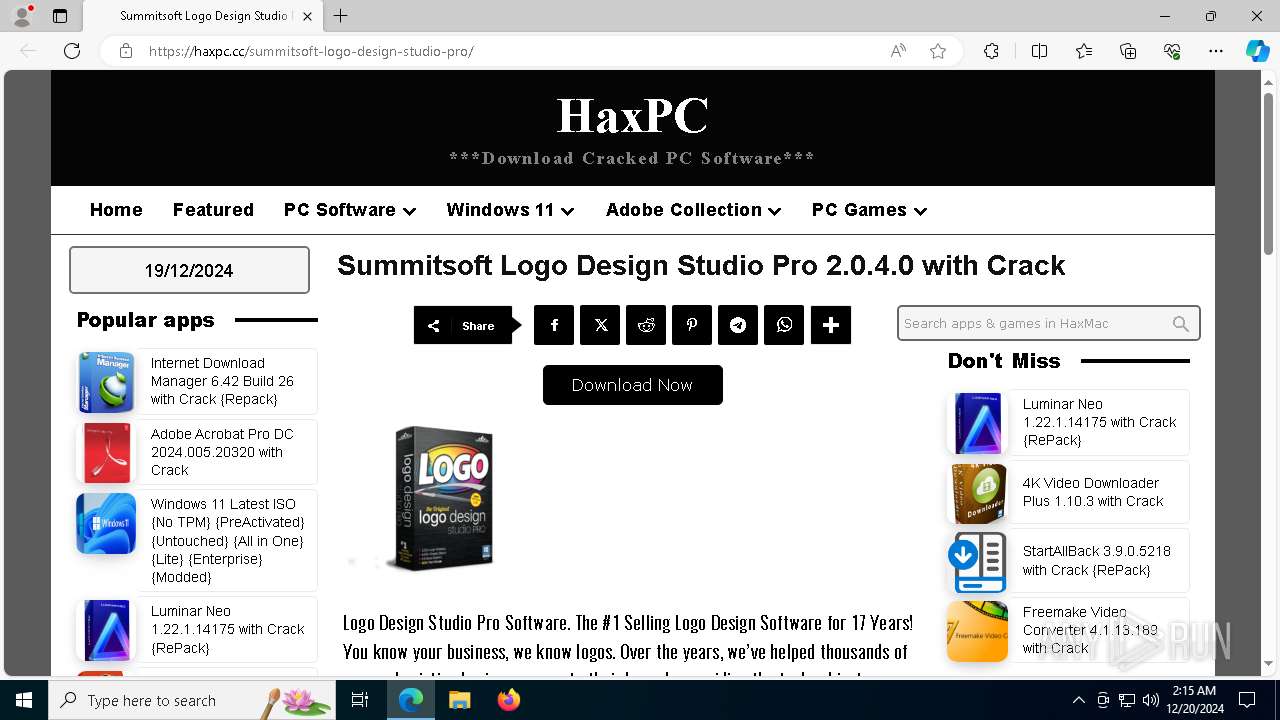Click the Download Now button
Viewport: 1280px width, 720px height.
coord(632,385)
